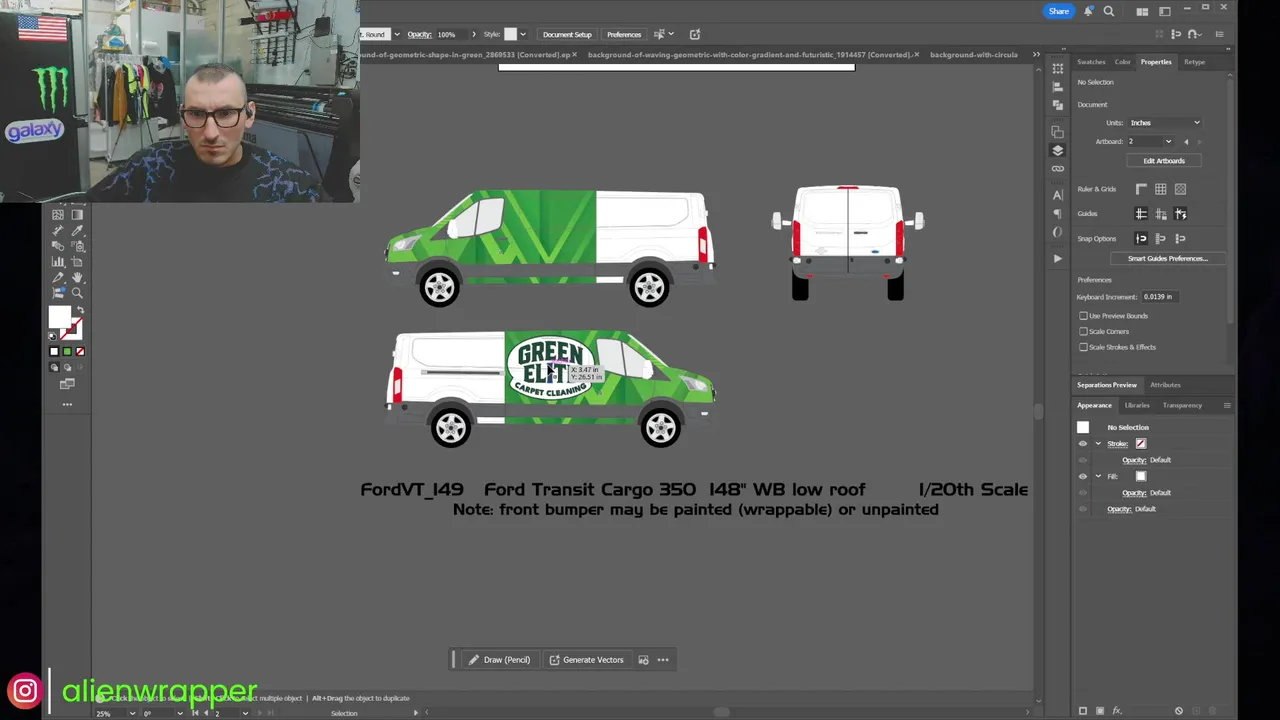Toggle Show Rulers button
Screen dimensions: 1280x720
pyautogui.click(x=1141, y=189)
